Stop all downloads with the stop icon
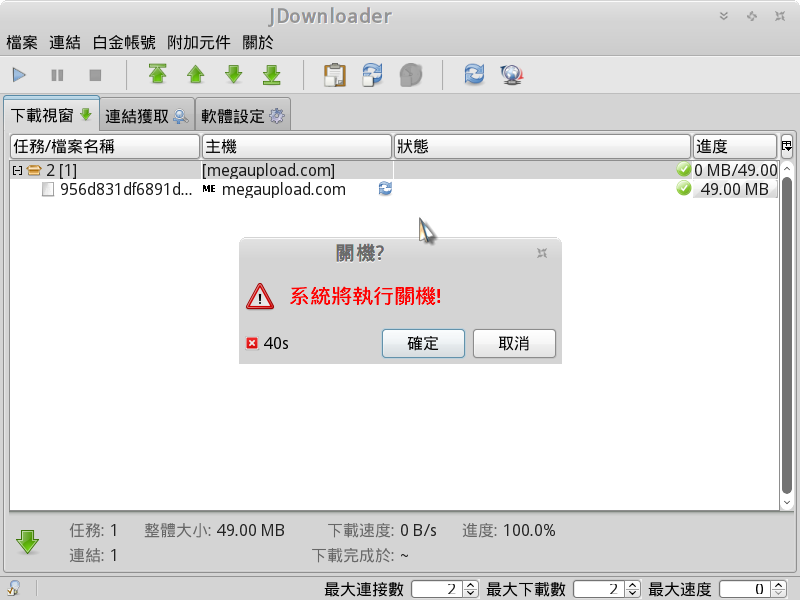This screenshot has height=600, width=800. 95,75
